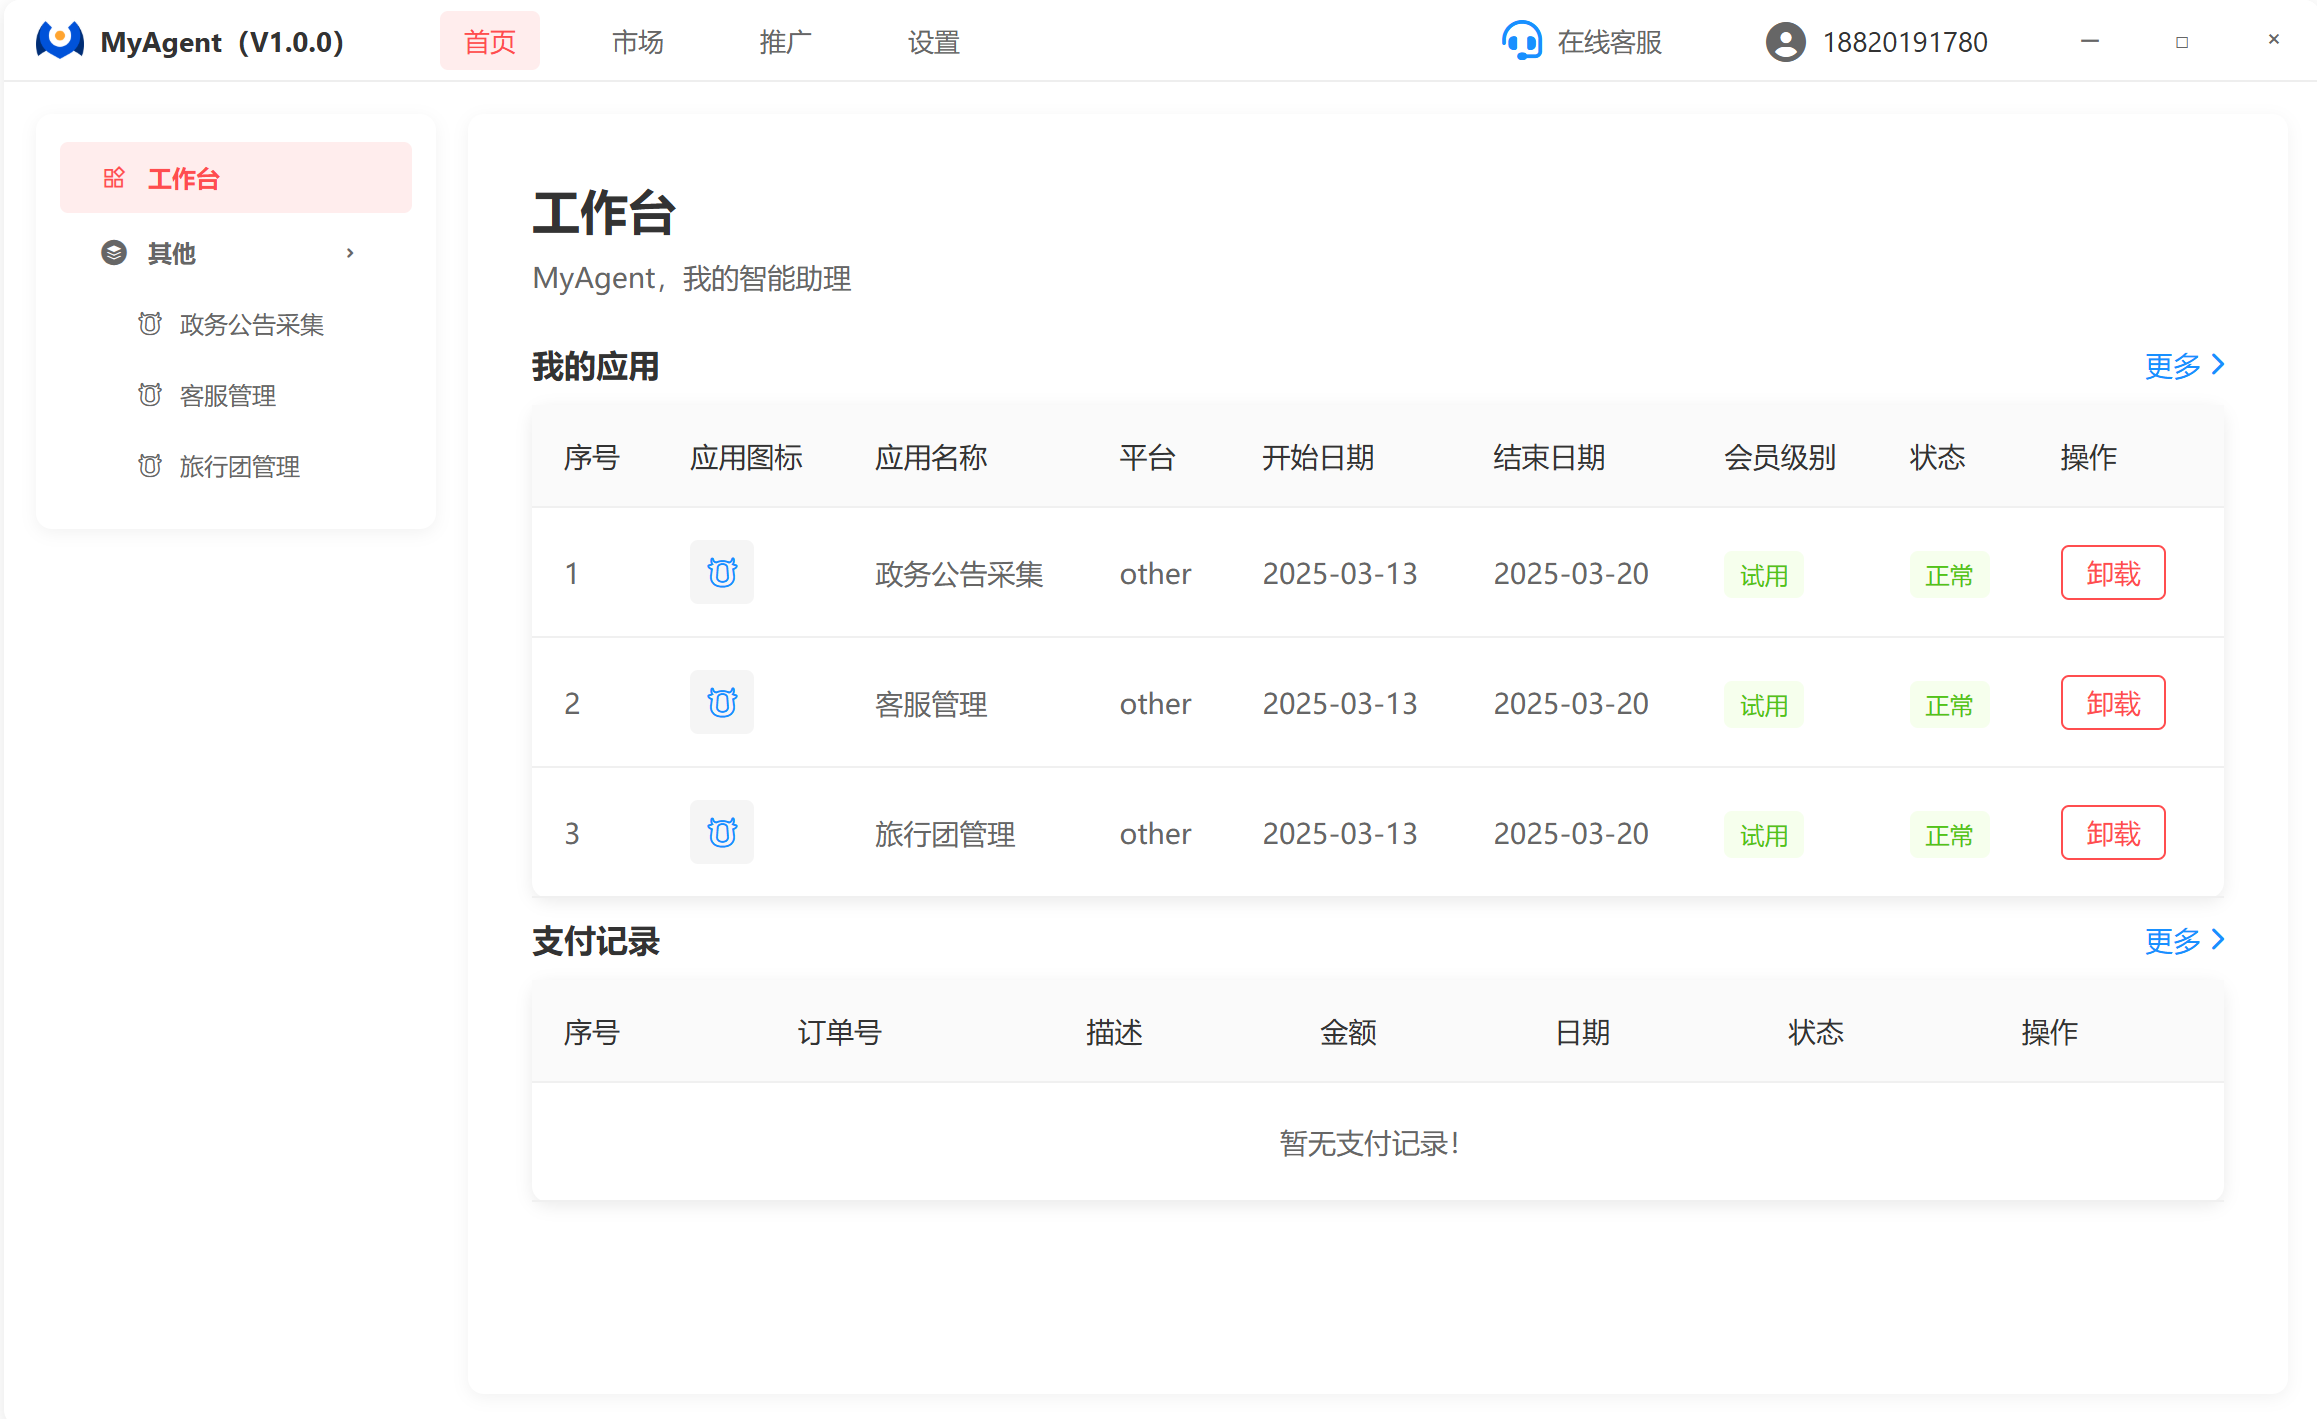Collapse the 其他 sidebar group chevron
This screenshot has width=2317, height=1419.
click(x=350, y=253)
